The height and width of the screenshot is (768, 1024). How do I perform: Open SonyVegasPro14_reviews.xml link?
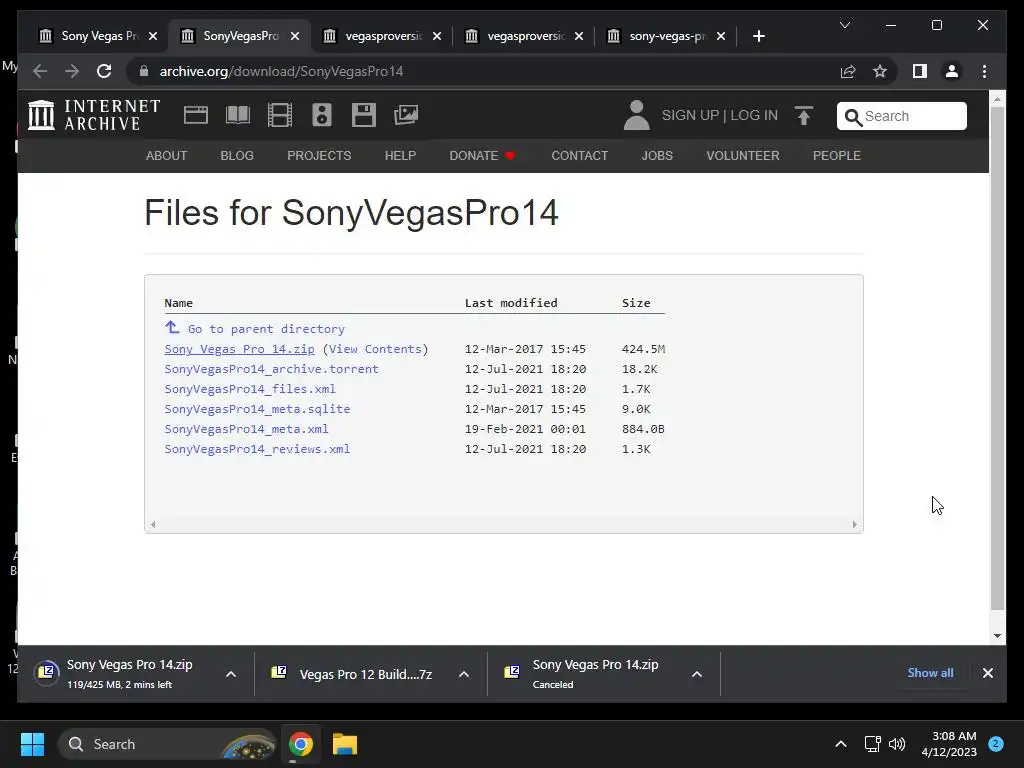click(x=257, y=449)
